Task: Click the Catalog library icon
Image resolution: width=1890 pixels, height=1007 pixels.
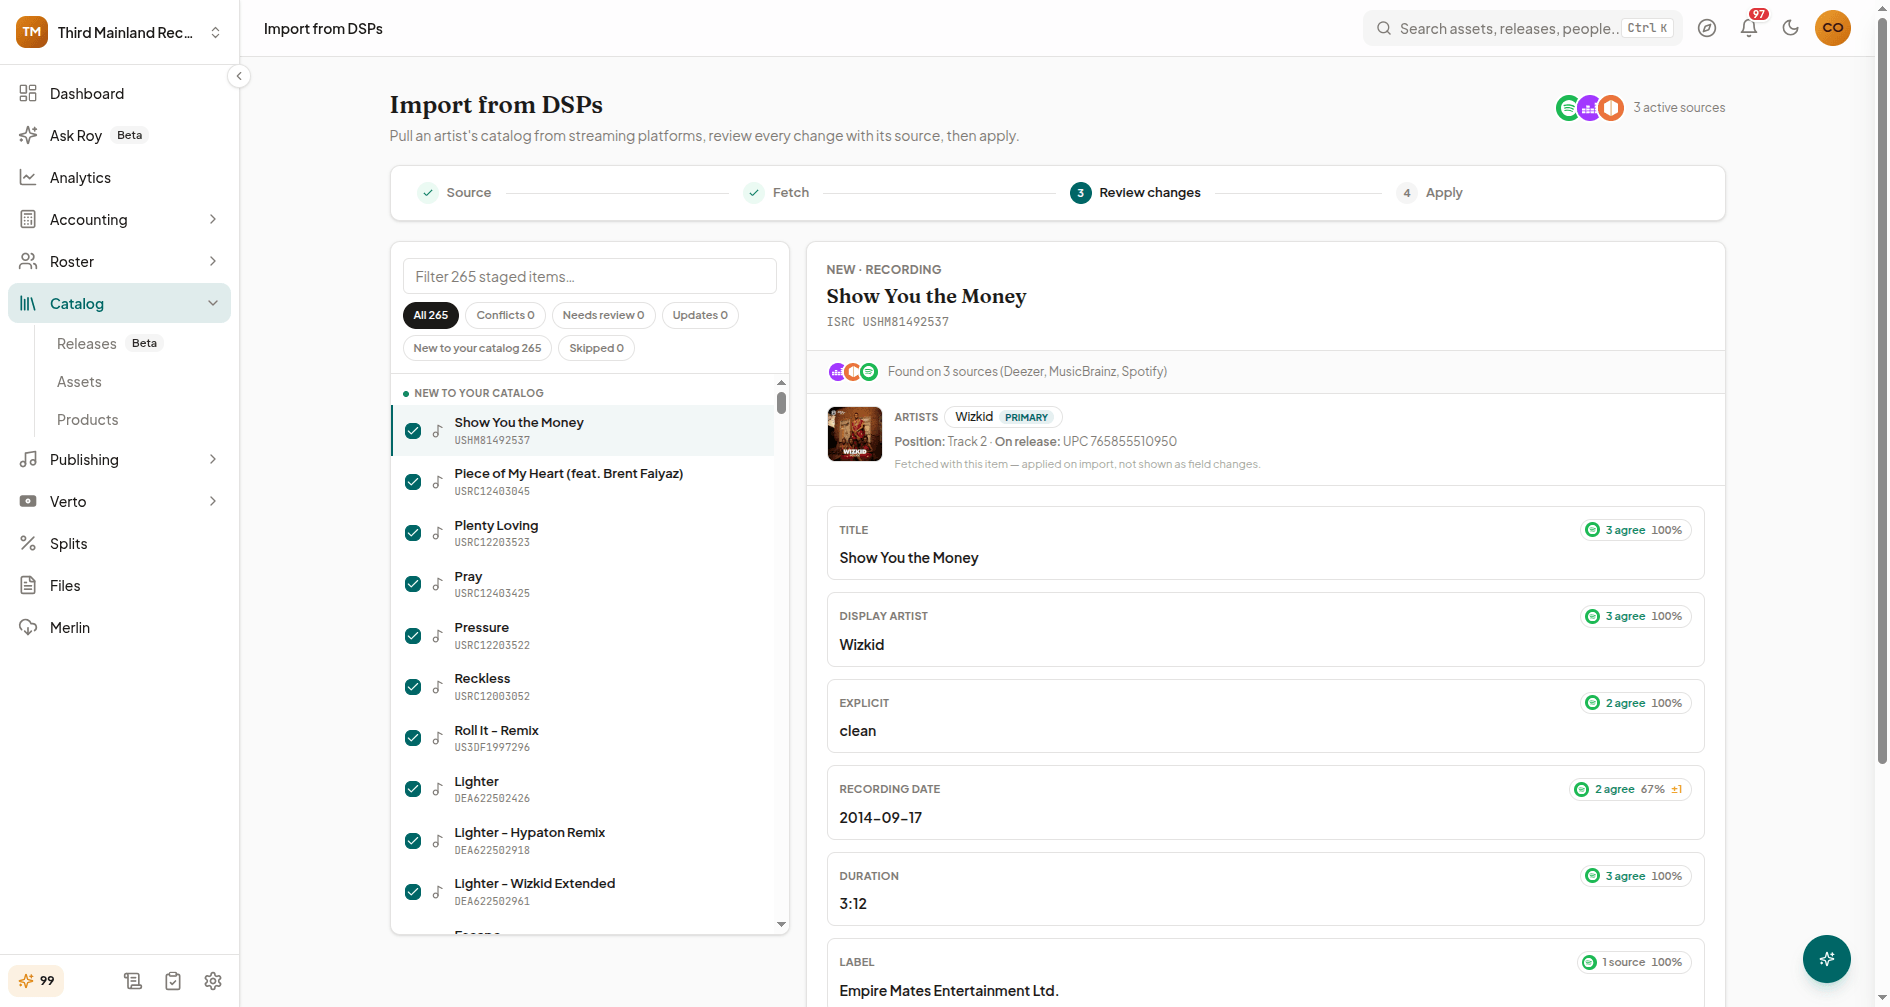Action: click(x=28, y=303)
